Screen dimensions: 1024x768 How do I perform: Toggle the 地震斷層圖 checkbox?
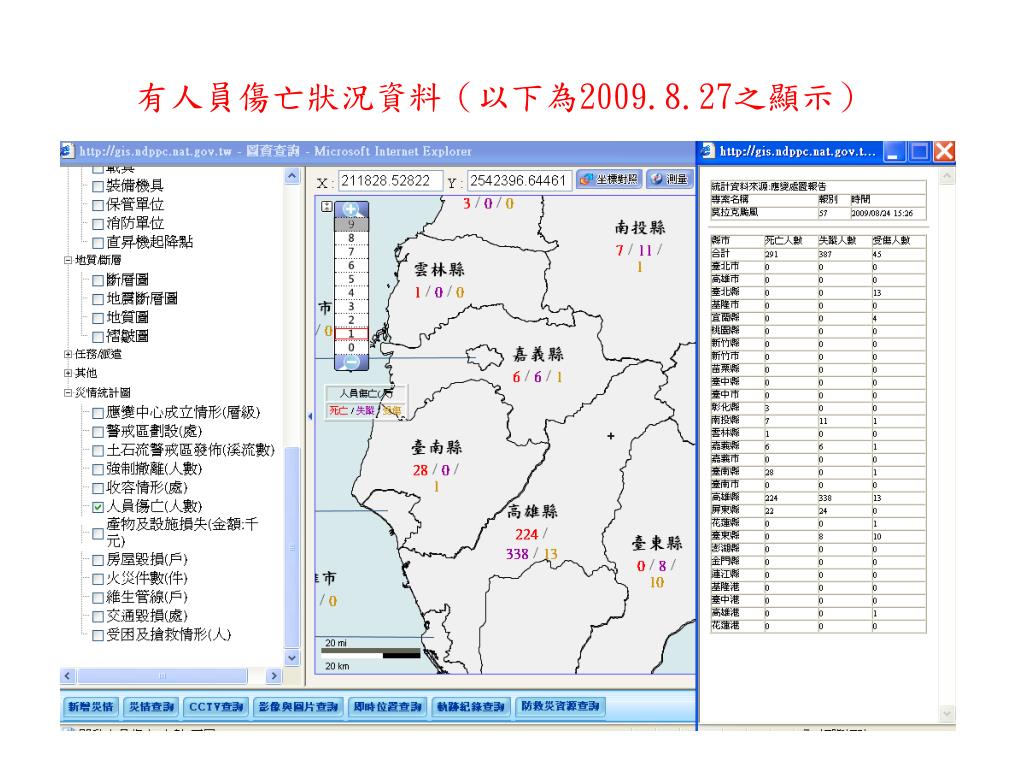pos(98,300)
